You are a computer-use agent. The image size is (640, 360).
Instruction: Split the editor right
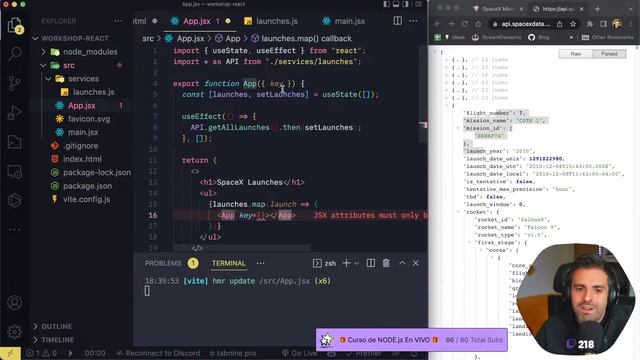click(398, 21)
